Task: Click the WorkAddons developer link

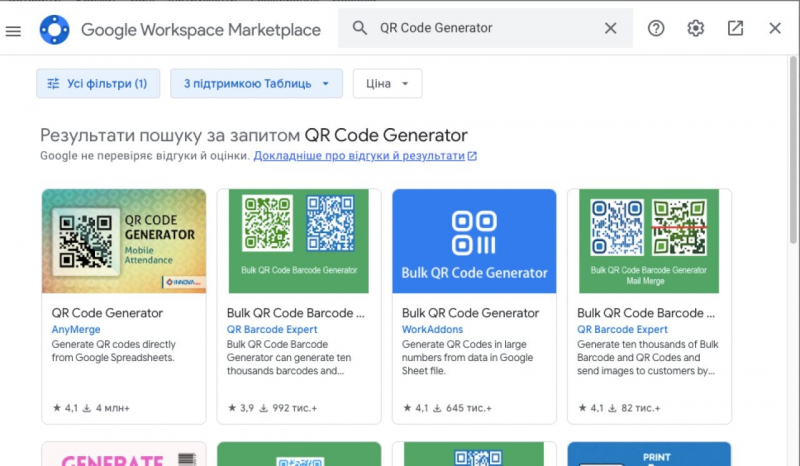Action: (x=432, y=329)
